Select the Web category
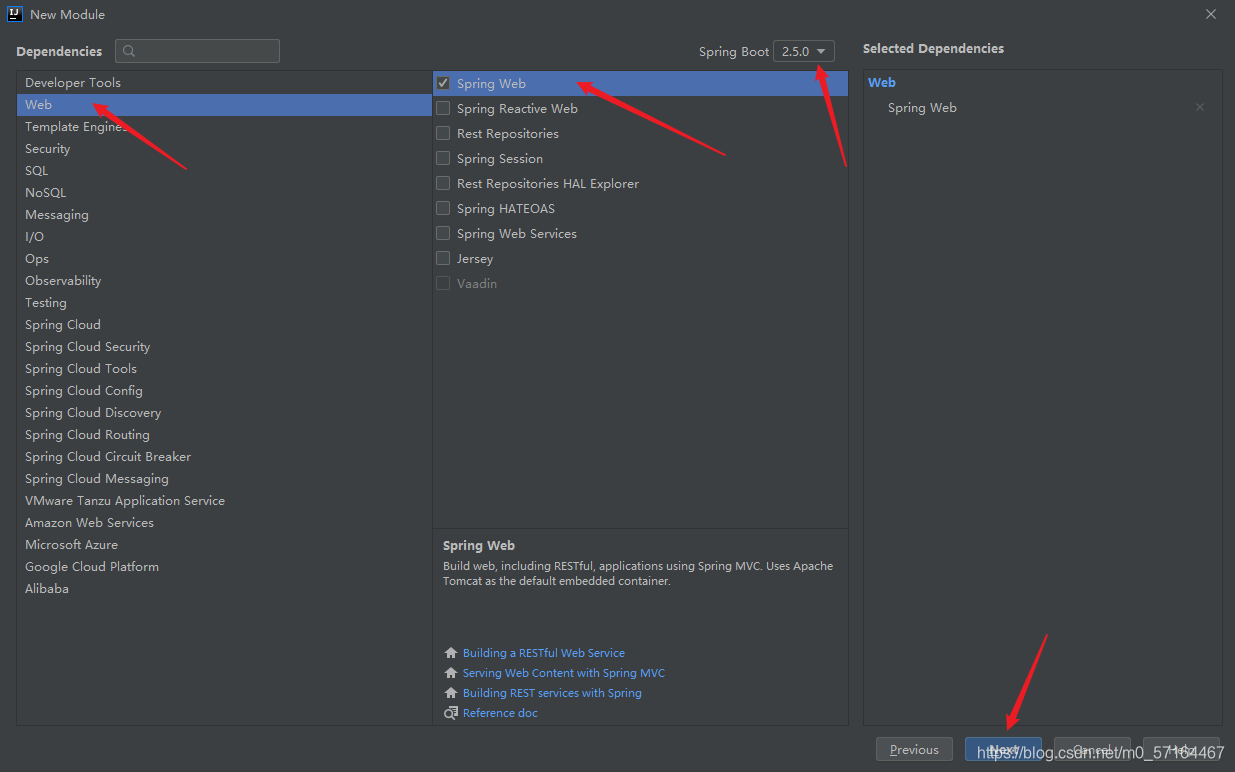The height and width of the screenshot is (772, 1235). (x=224, y=104)
